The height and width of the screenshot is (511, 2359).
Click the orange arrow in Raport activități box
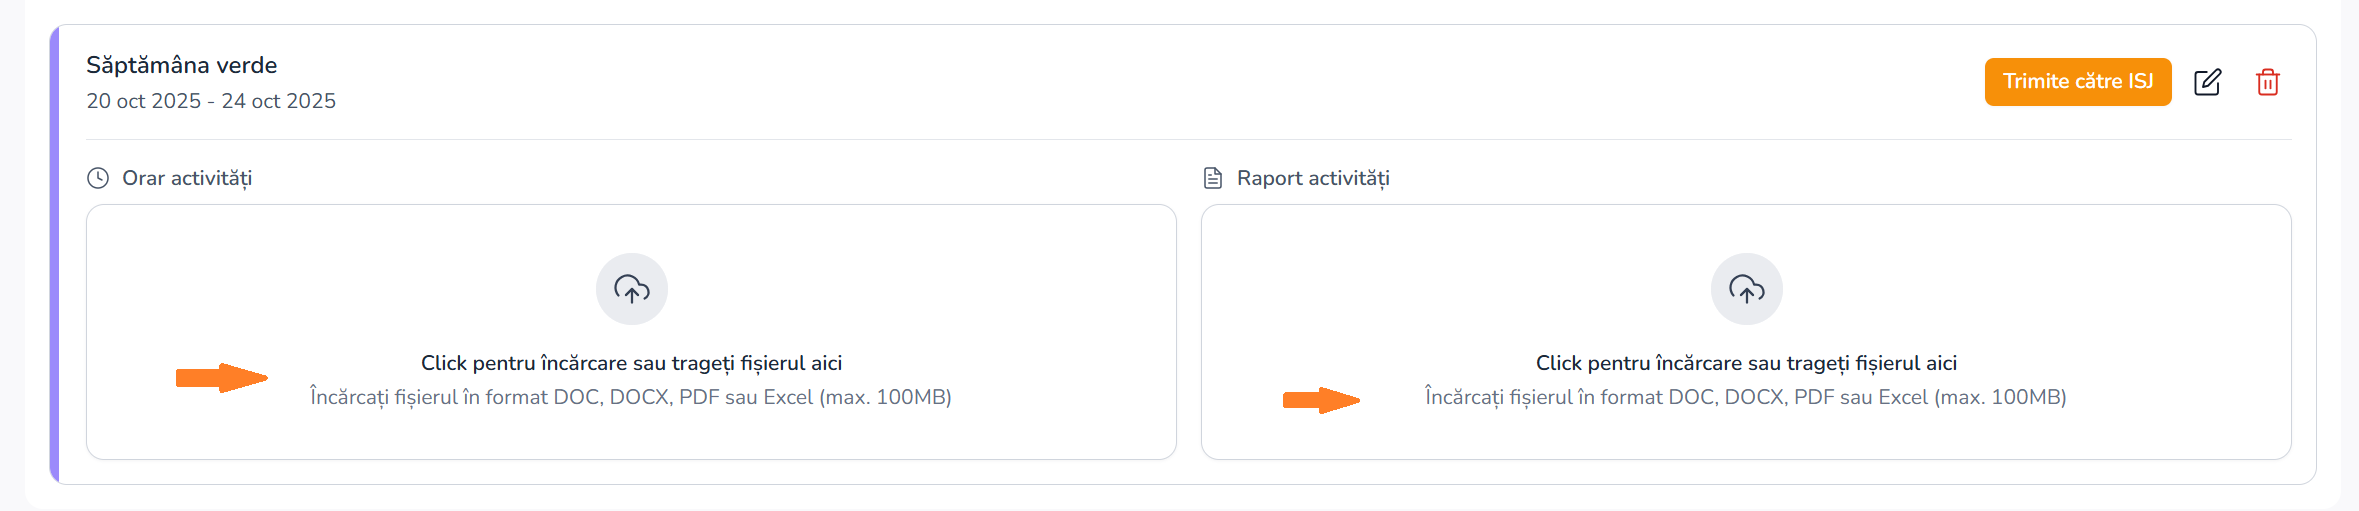pos(1321,400)
